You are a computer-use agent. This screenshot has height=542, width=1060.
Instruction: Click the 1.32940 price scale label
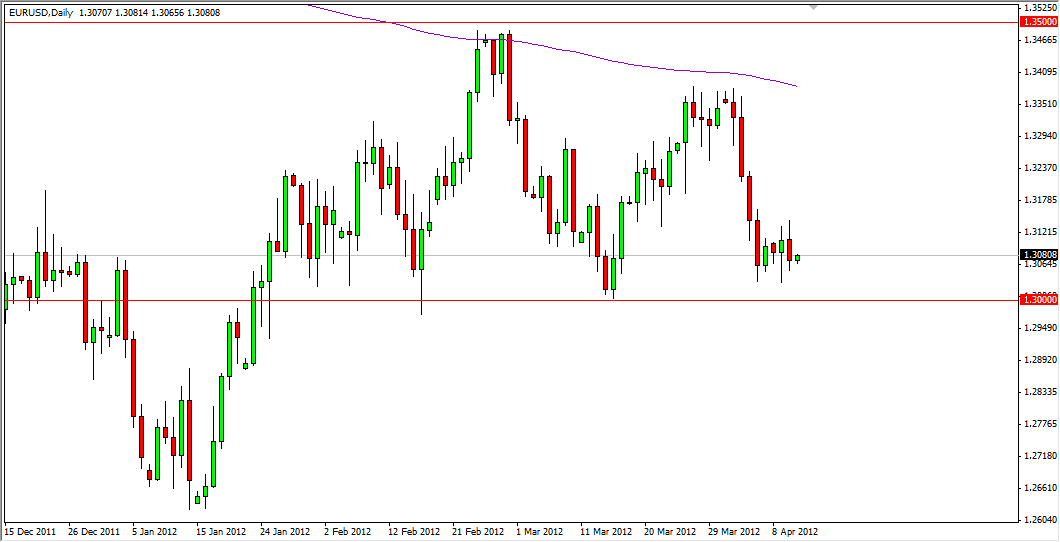[x=1037, y=136]
